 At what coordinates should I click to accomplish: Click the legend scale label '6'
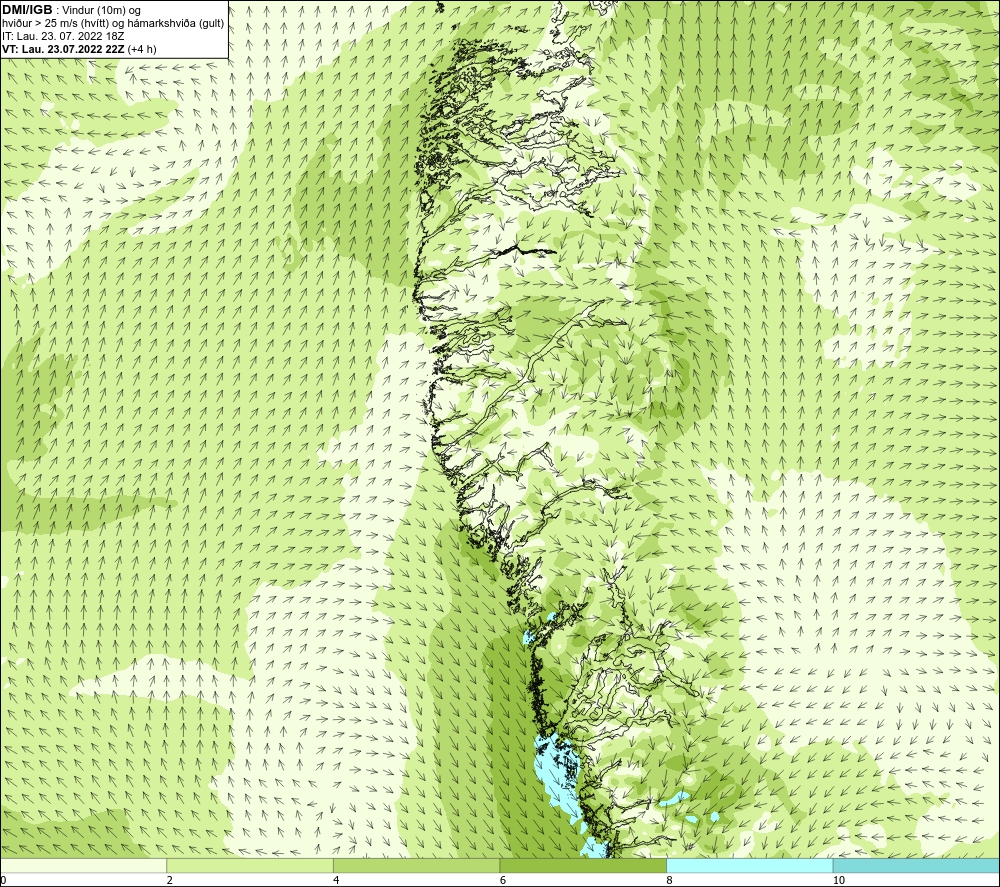[503, 881]
